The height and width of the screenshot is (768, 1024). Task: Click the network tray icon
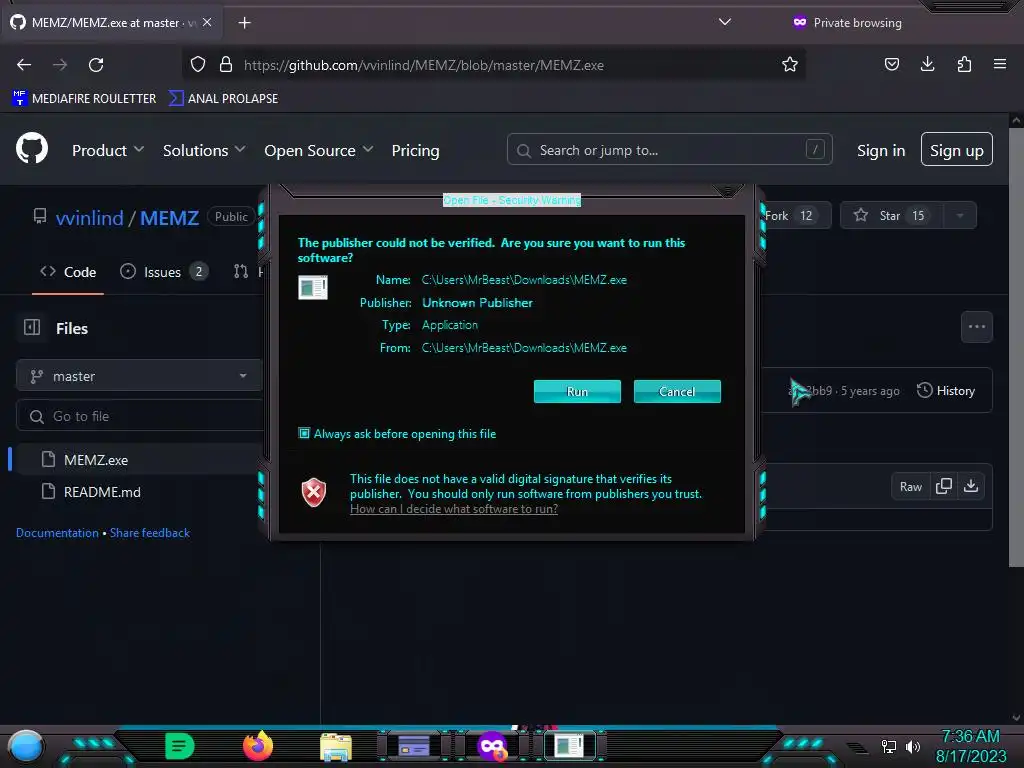tap(889, 746)
